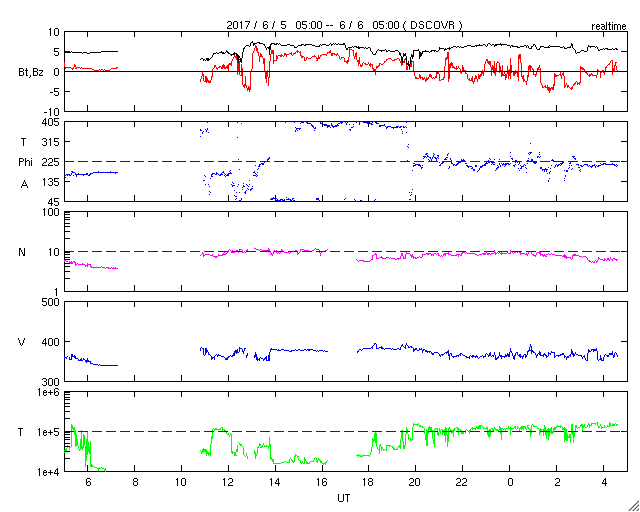
Task: Click the '225' tick label
Action: point(51,162)
